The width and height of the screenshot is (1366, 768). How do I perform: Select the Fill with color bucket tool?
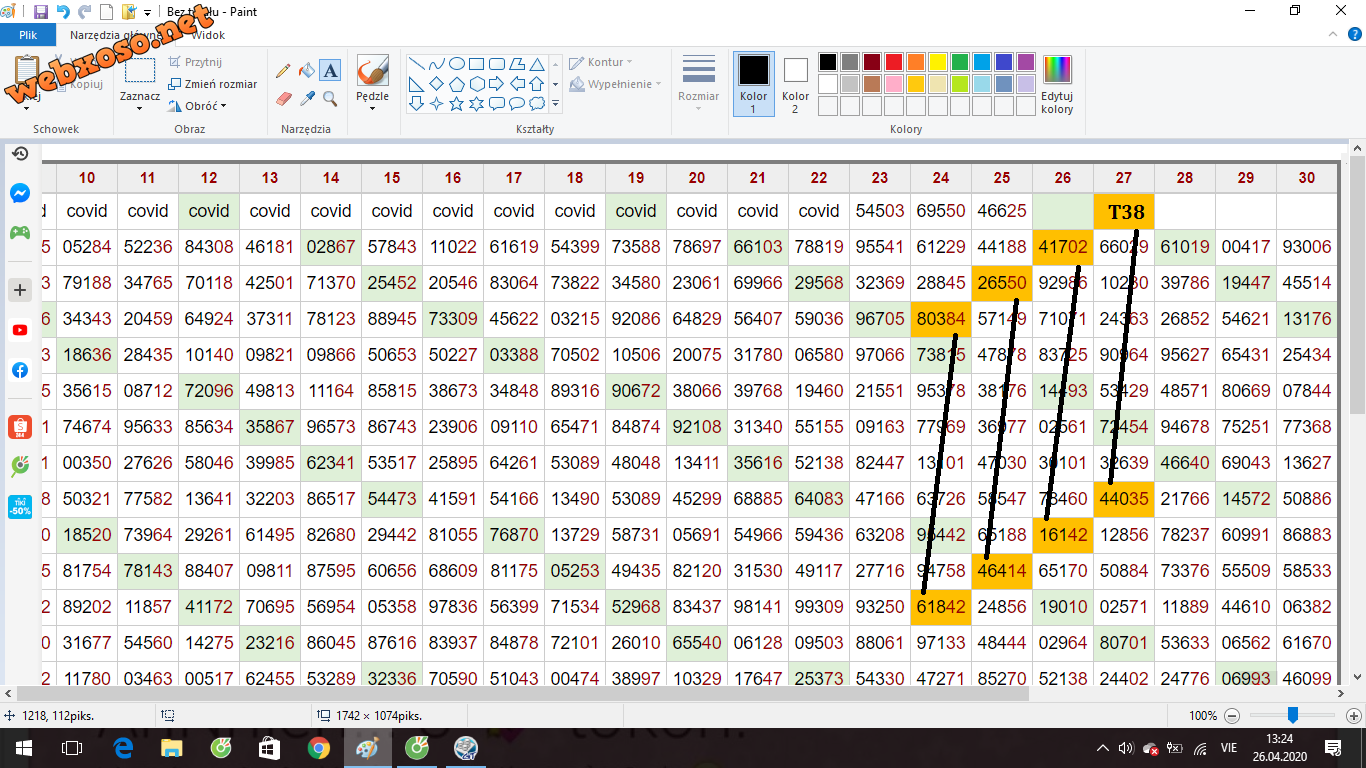[x=307, y=71]
